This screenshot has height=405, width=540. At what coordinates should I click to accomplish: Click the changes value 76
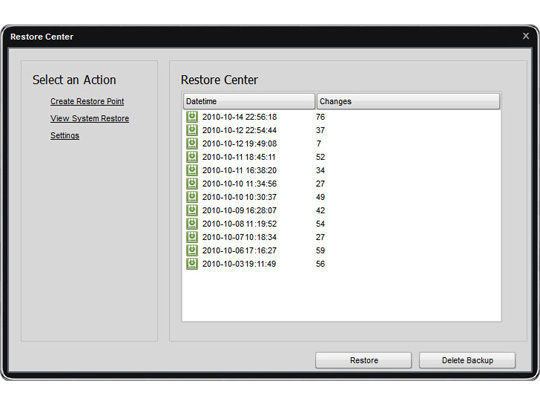tap(320, 117)
